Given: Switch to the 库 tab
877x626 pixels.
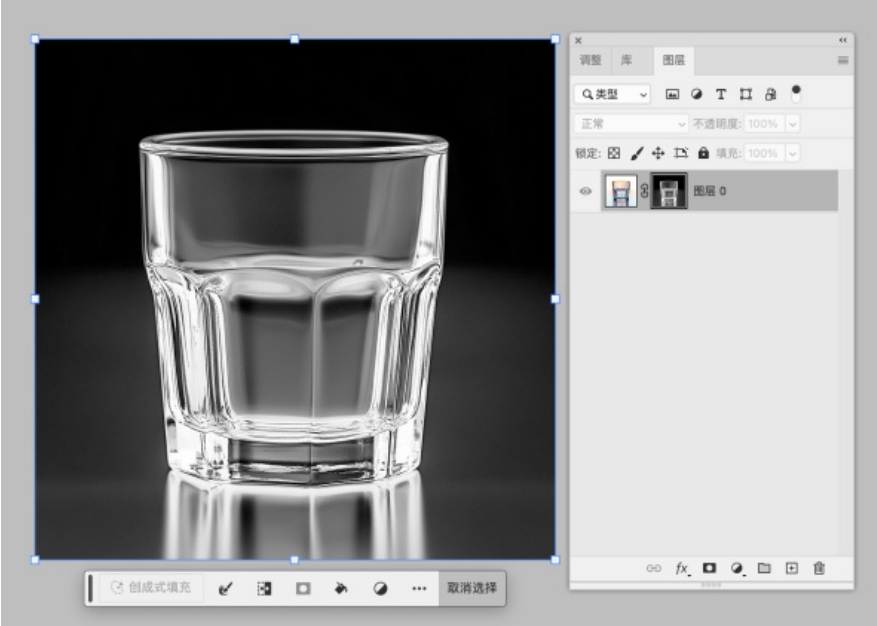Looking at the screenshot, I should point(626,61).
